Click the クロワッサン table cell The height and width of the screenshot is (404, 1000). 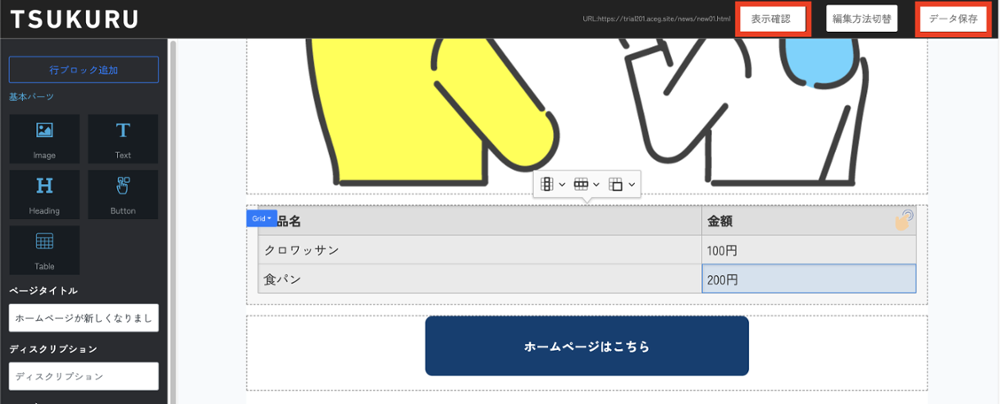(x=480, y=250)
